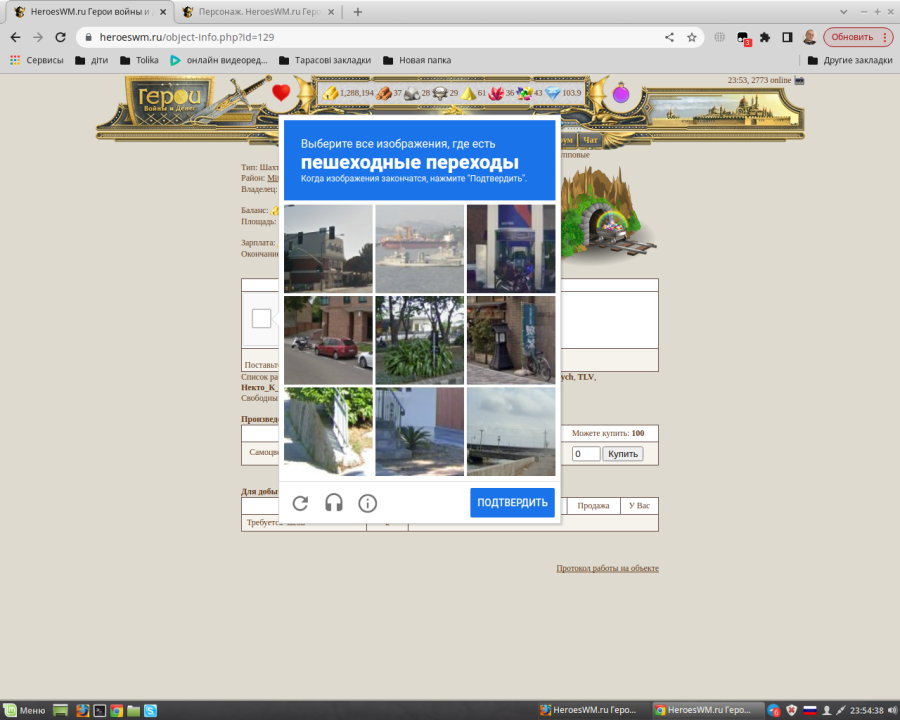This screenshot has width=900, height=720.
Task: Click the captcha reload challenge icon
Action: (x=300, y=504)
